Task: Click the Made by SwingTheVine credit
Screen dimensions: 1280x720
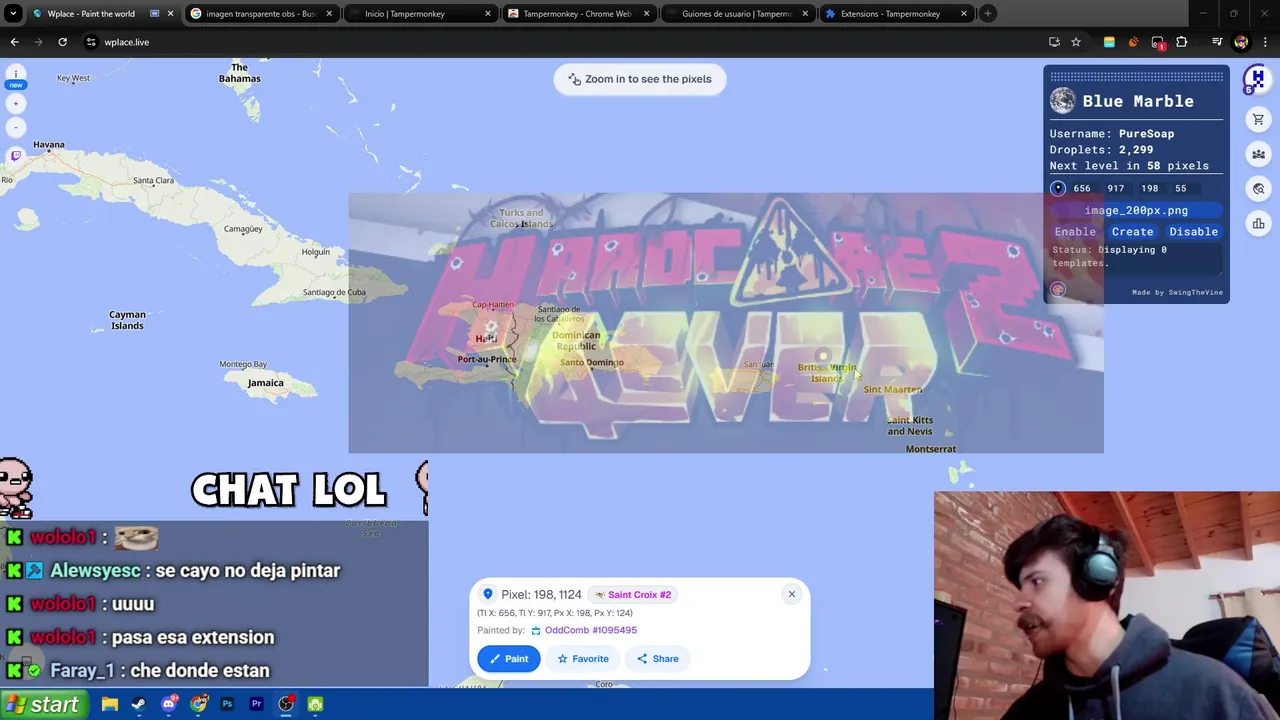Action: click(1177, 292)
